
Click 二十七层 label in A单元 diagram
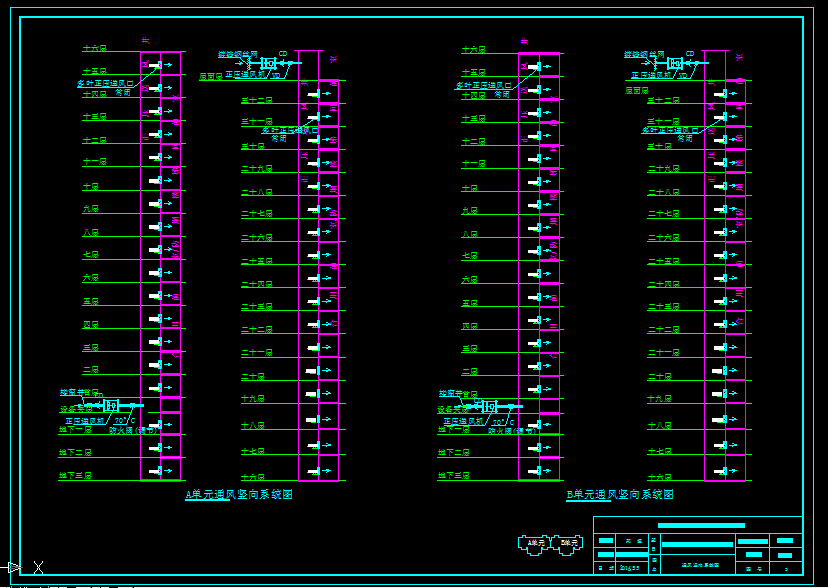257,213
